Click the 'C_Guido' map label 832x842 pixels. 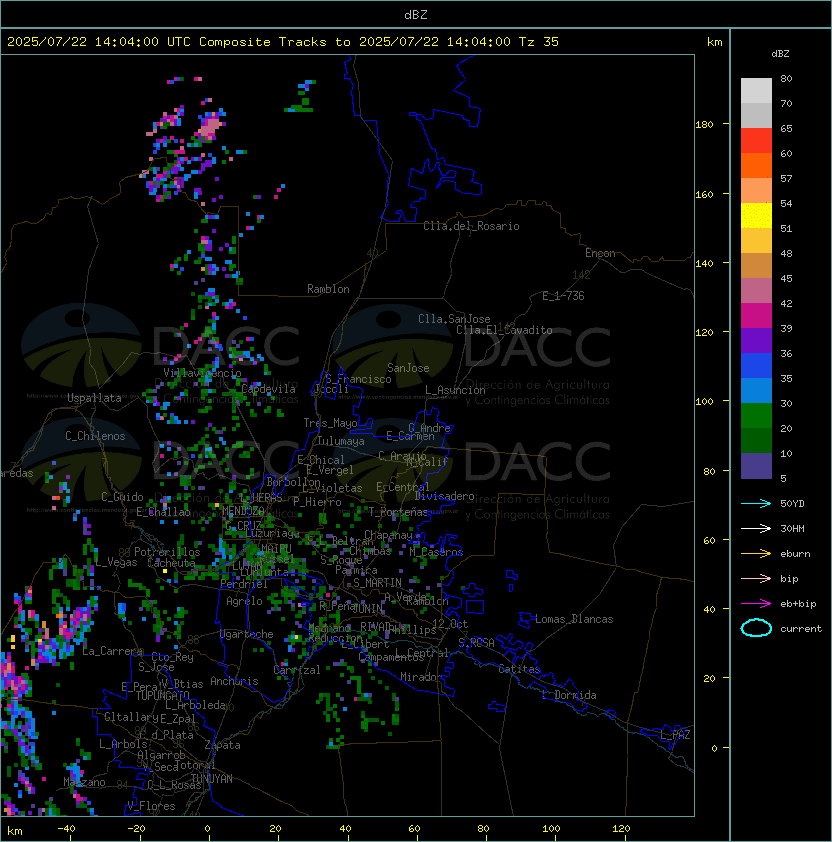click(x=122, y=497)
